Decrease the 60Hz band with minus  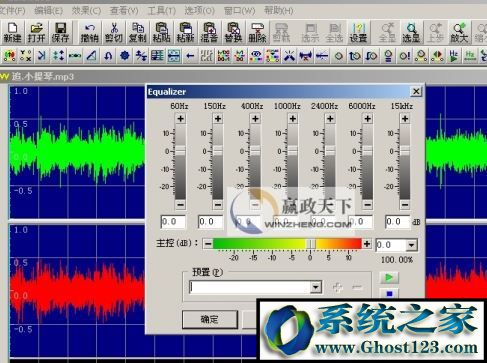click(181, 204)
